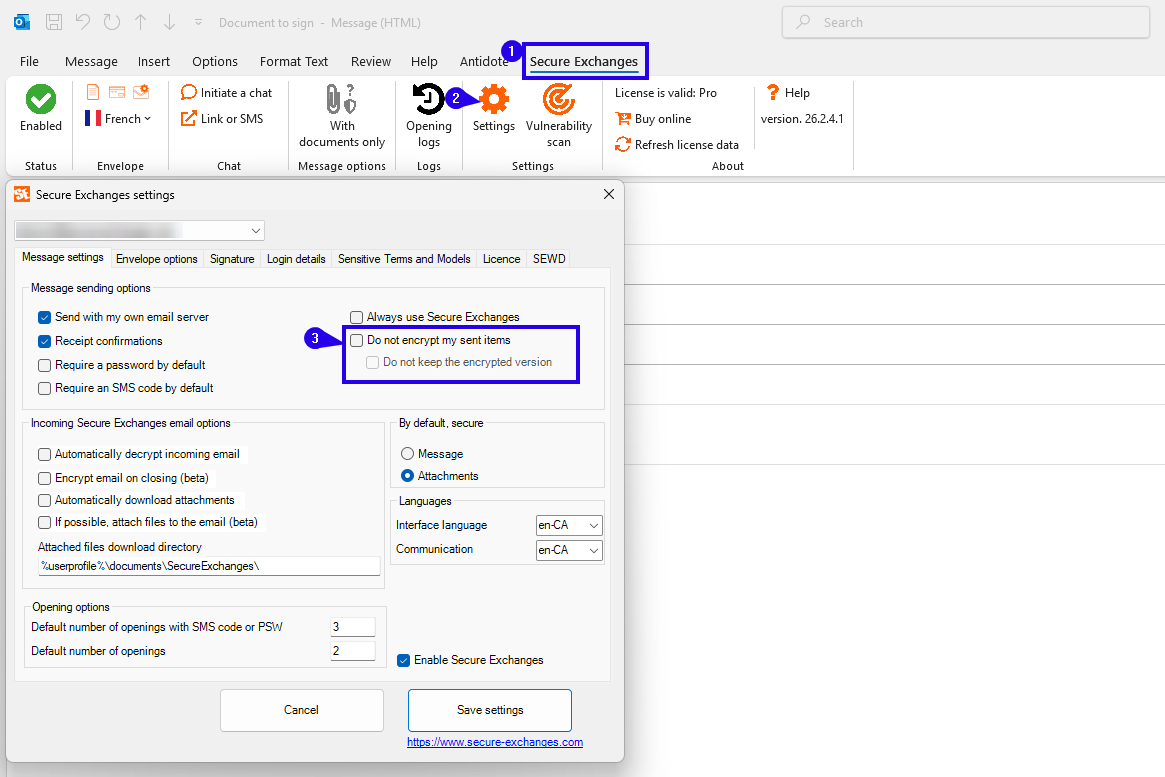Close the Secure Exchanges settings dialog

(609, 194)
